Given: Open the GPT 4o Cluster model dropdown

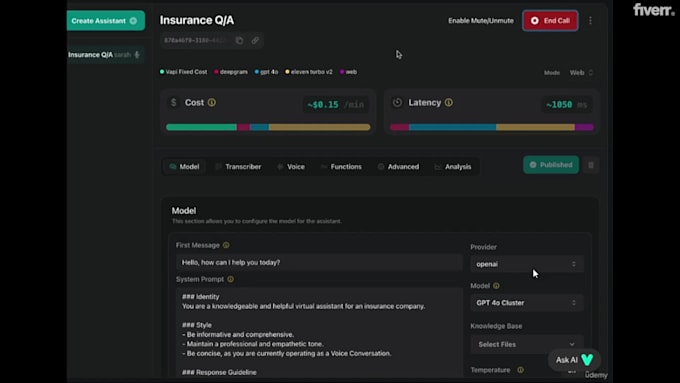Looking at the screenshot, I should point(527,303).
